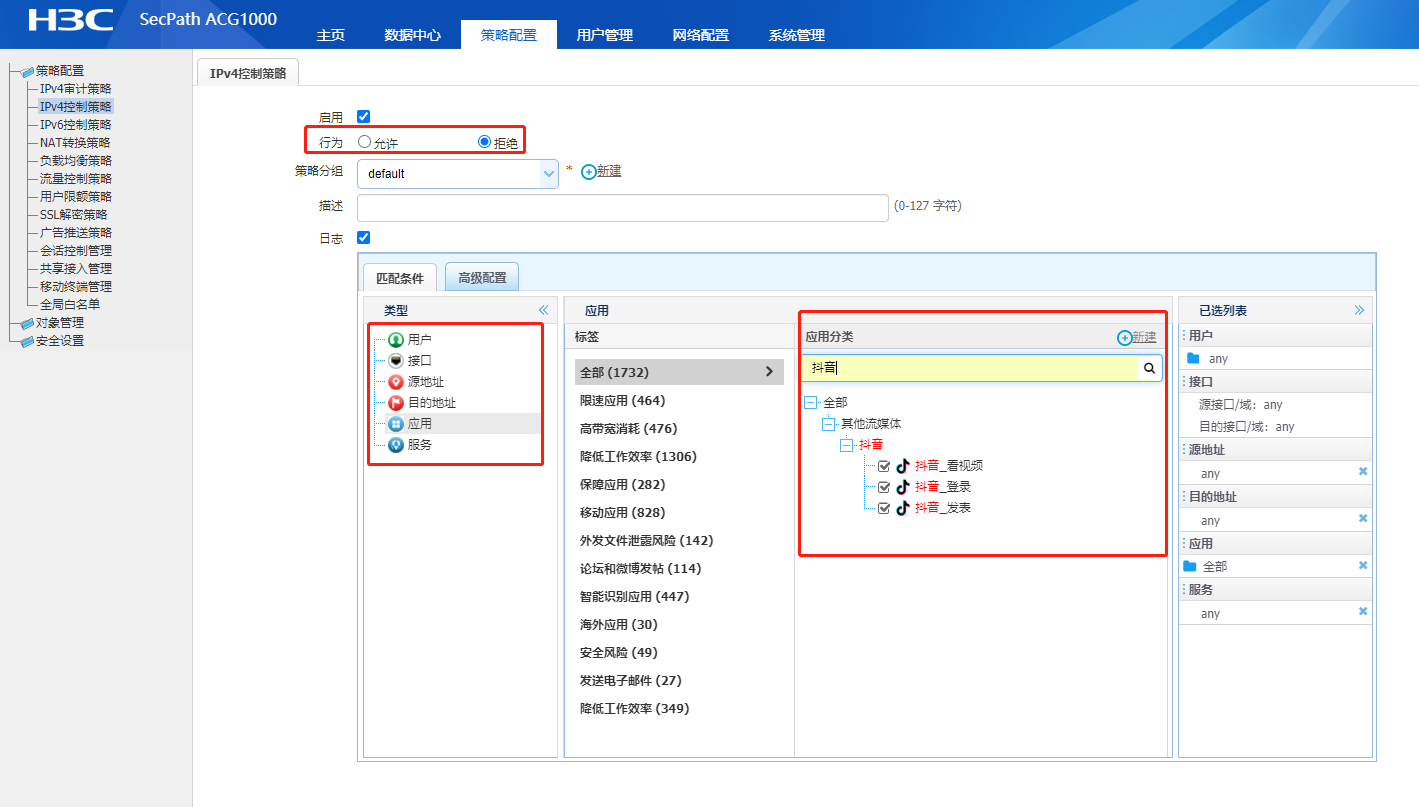Screen dimensions: 1419x807
Task: Uncheck the 抖音_发表 checkbox
Action: [x=883, y=508]
